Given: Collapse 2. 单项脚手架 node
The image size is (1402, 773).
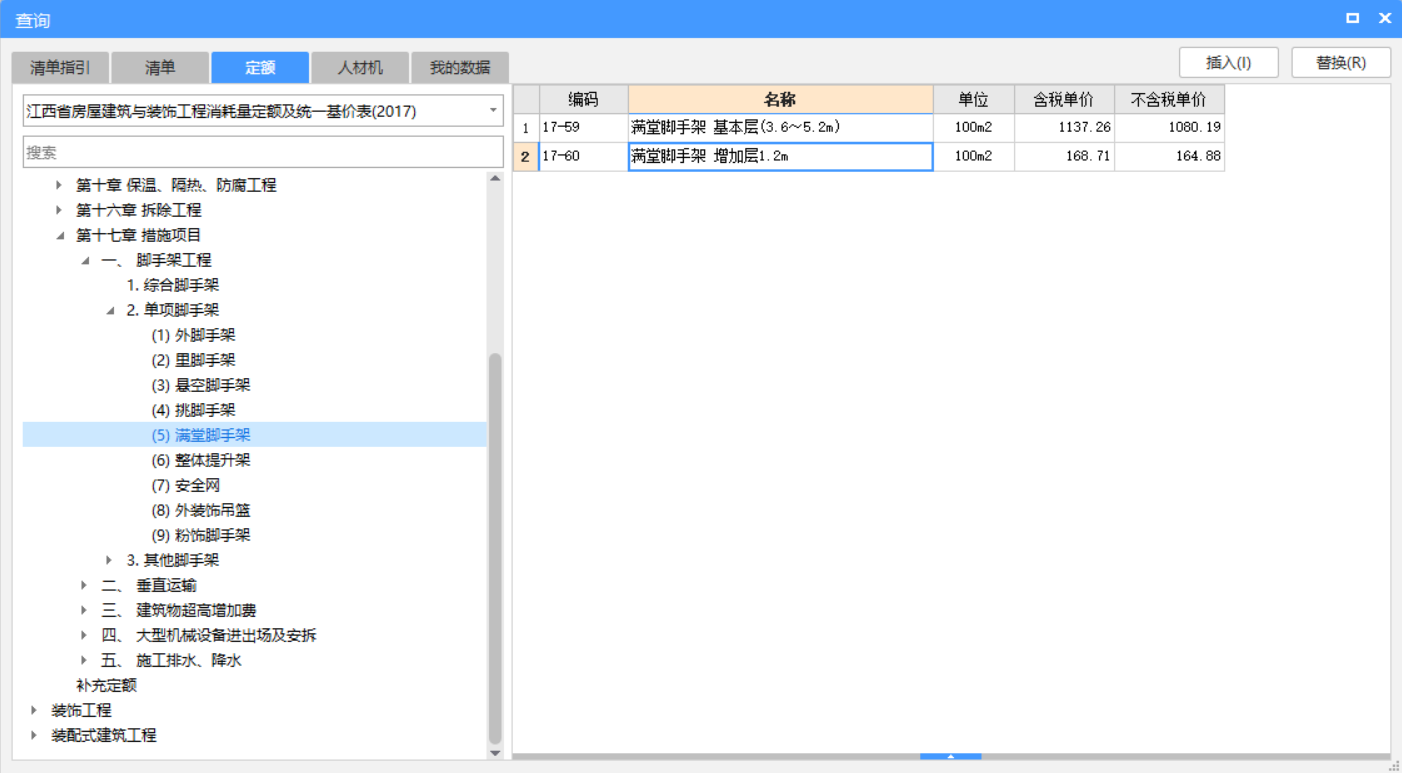Looking at the screenshot, I should tap(109, 310).
